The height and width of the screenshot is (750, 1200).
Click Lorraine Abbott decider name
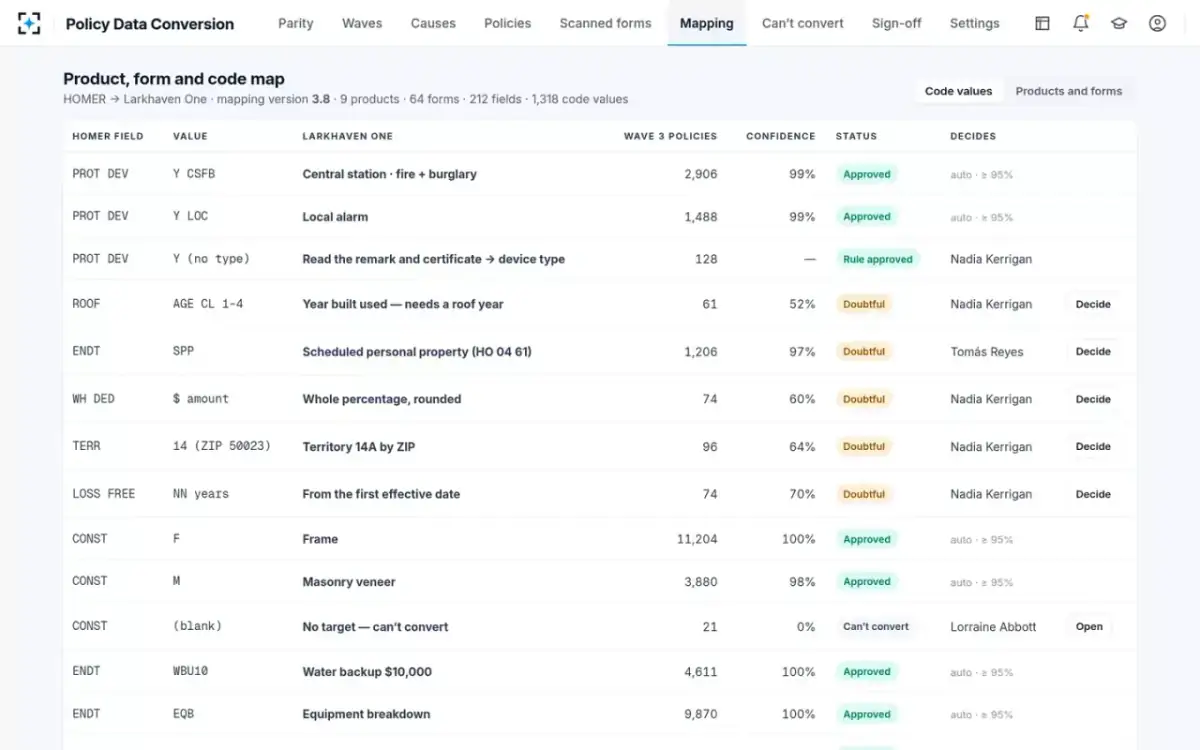coord(993,627)
